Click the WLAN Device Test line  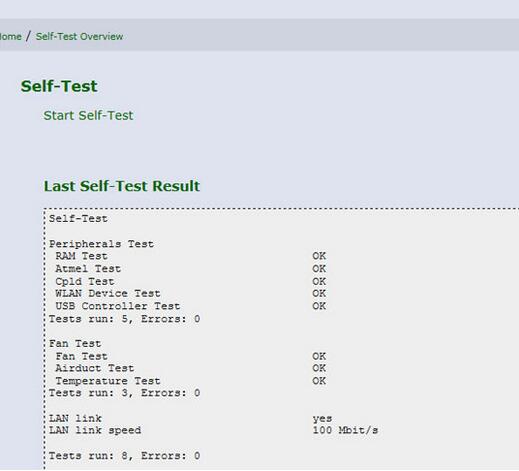[x=191, y=293]
